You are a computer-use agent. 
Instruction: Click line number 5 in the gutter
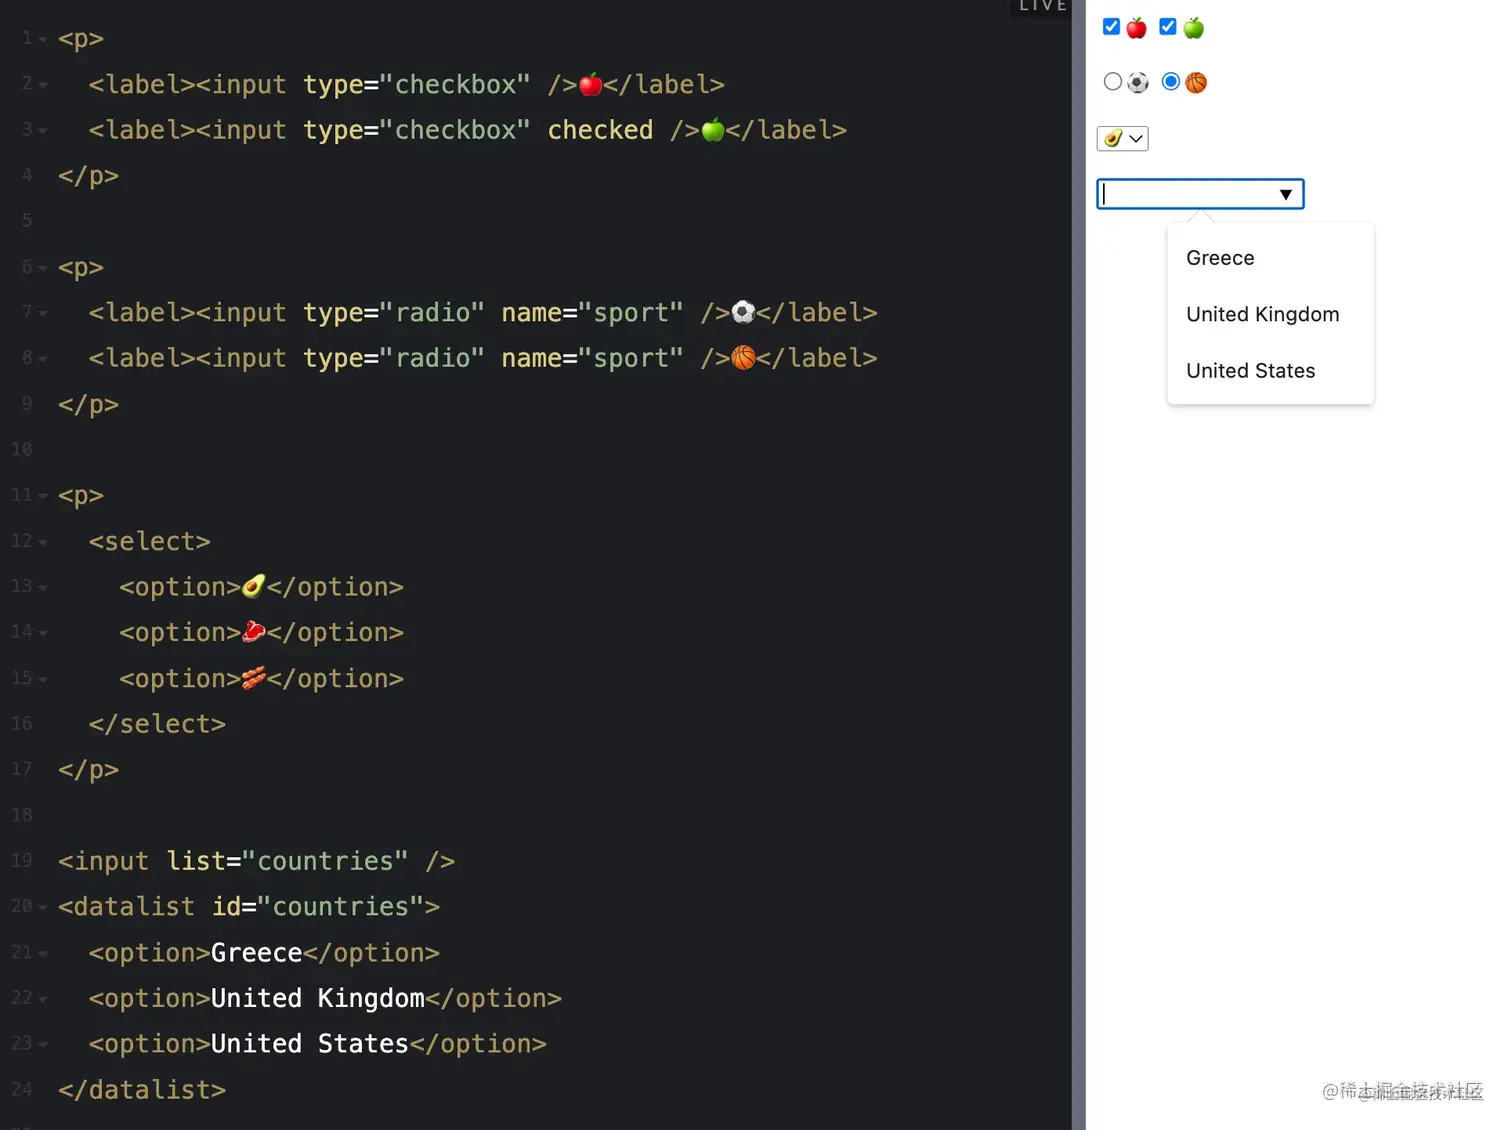(27, 220)
